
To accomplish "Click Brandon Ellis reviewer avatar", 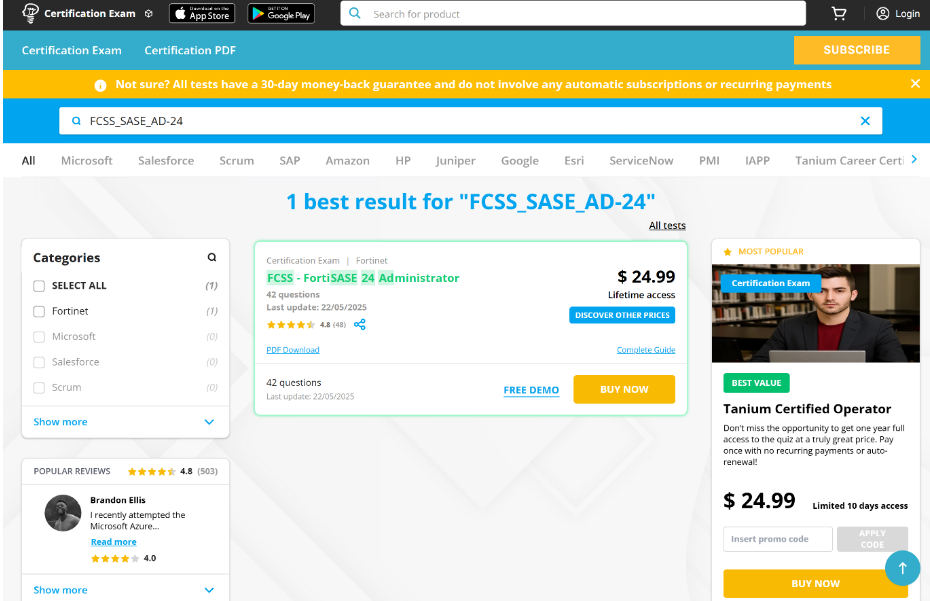I will [x=63, y=513].
